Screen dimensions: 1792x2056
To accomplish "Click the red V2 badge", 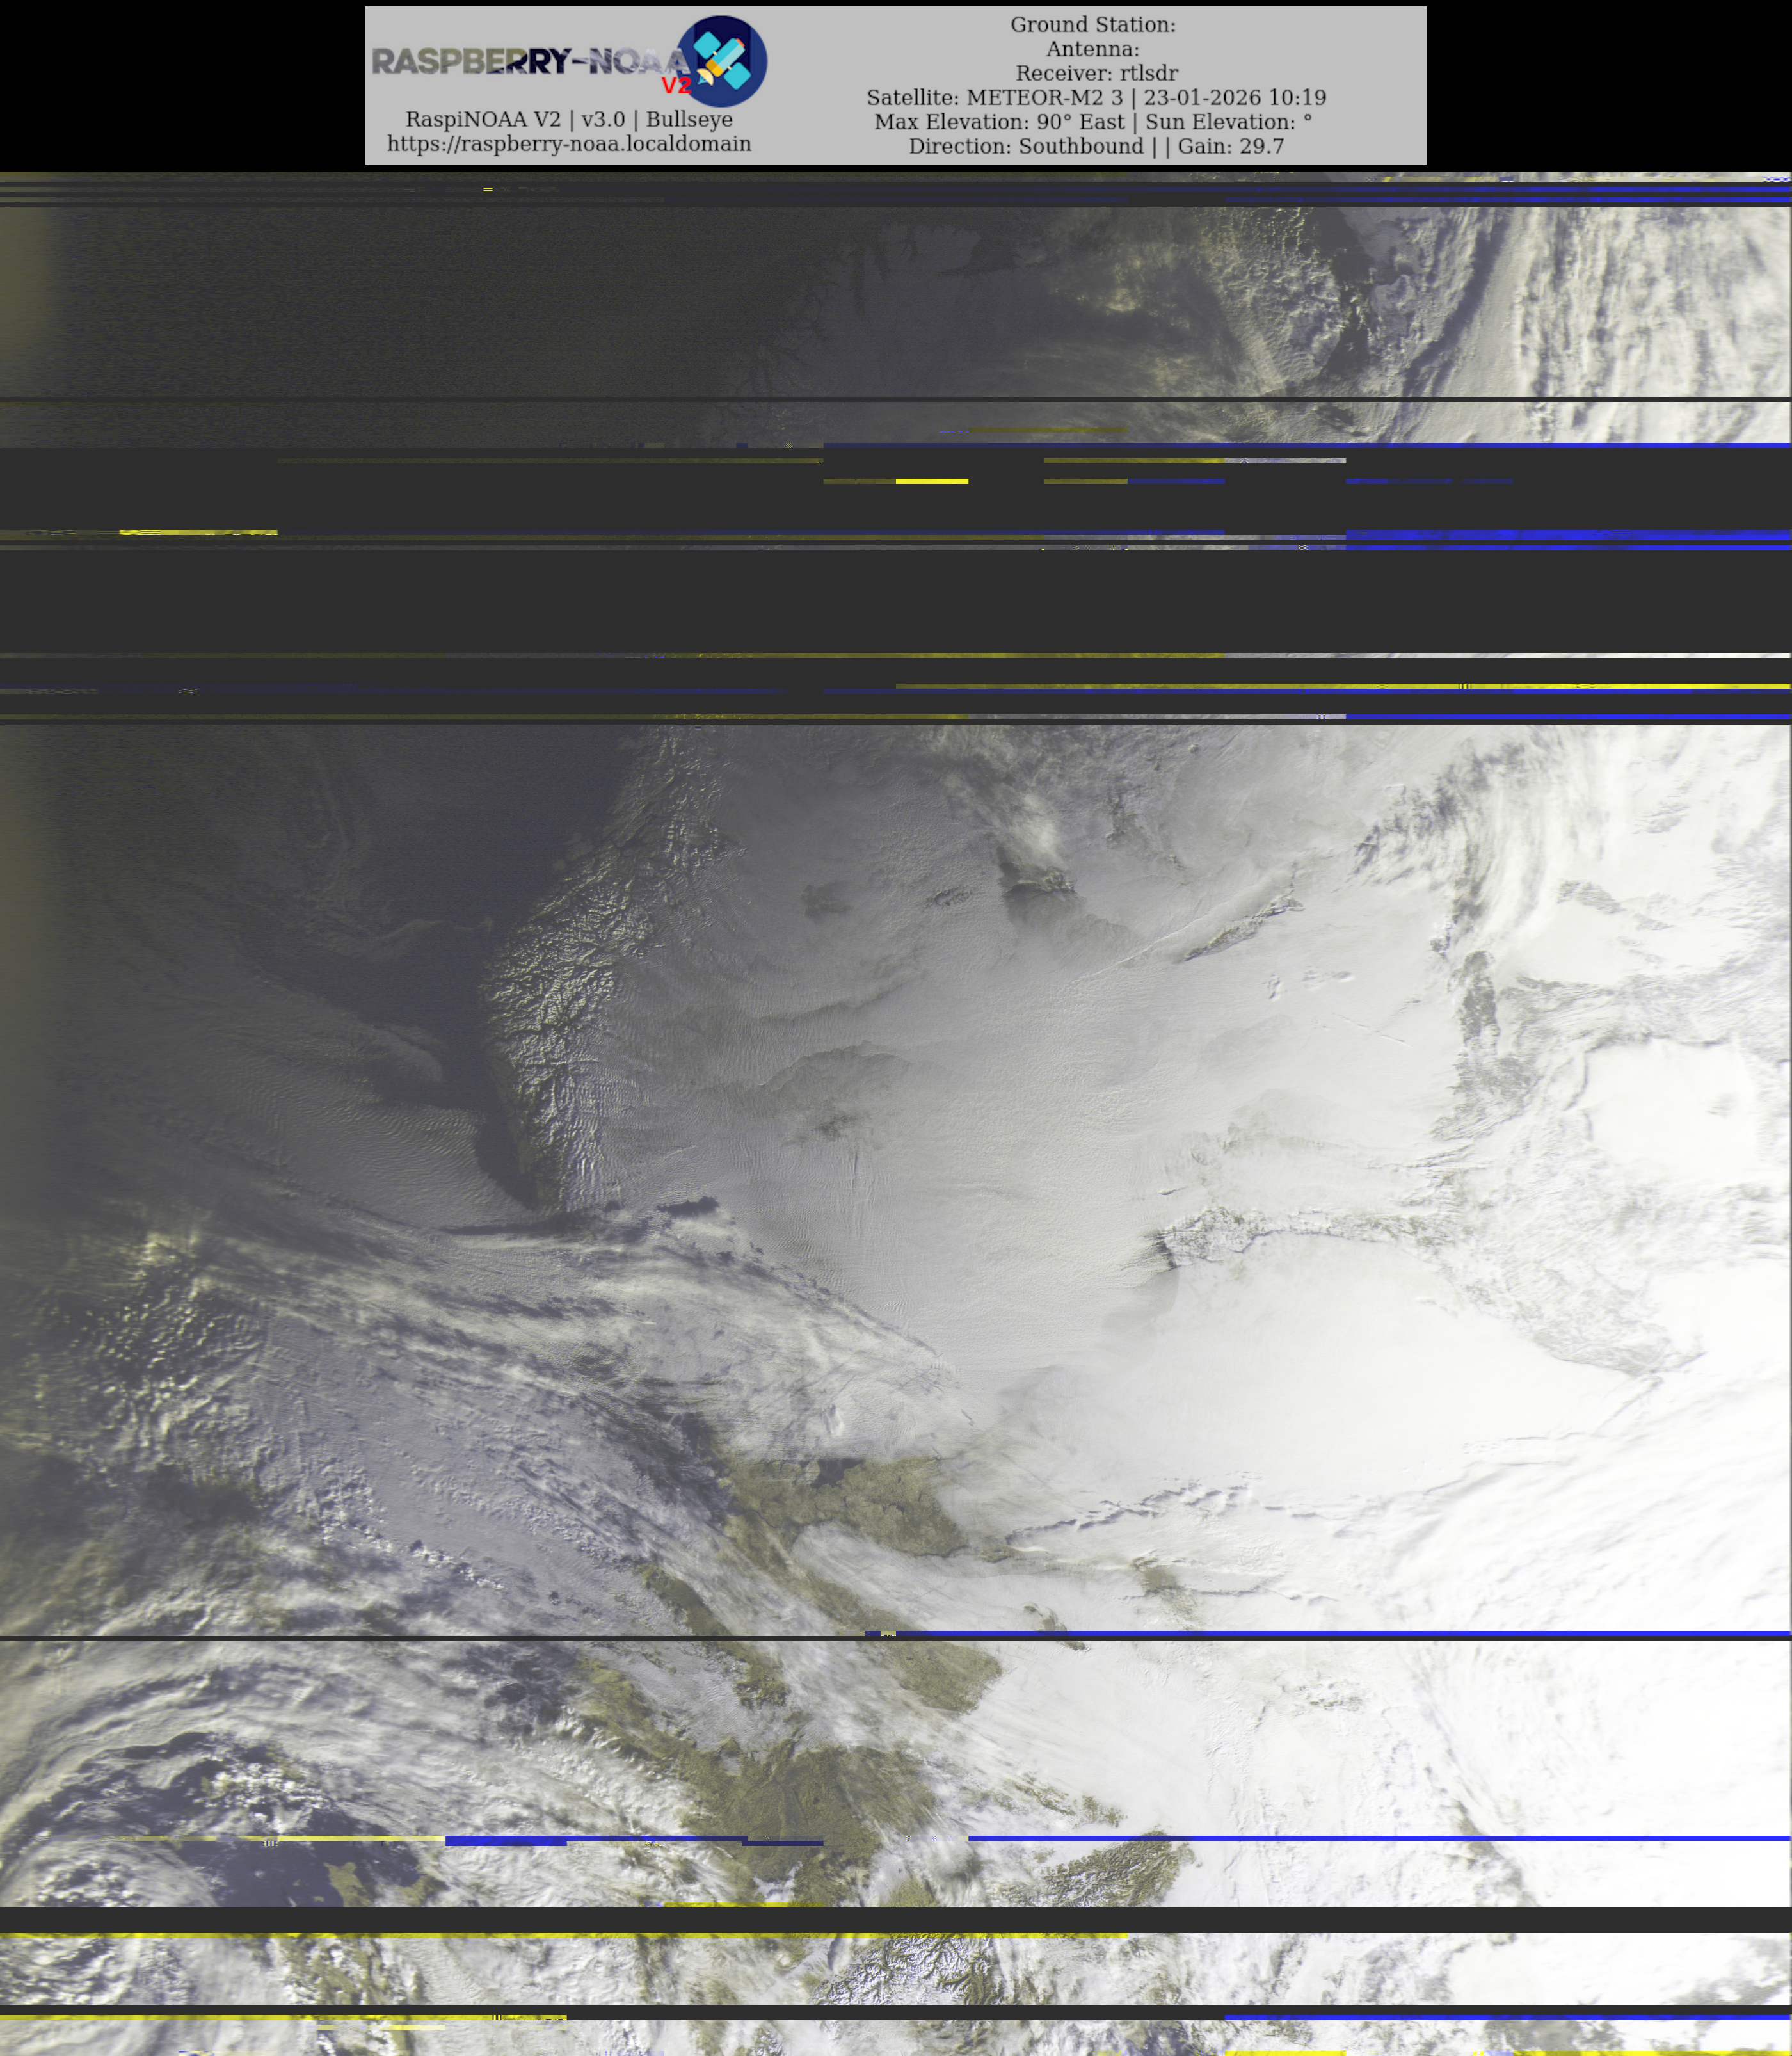I will [676, 86].
